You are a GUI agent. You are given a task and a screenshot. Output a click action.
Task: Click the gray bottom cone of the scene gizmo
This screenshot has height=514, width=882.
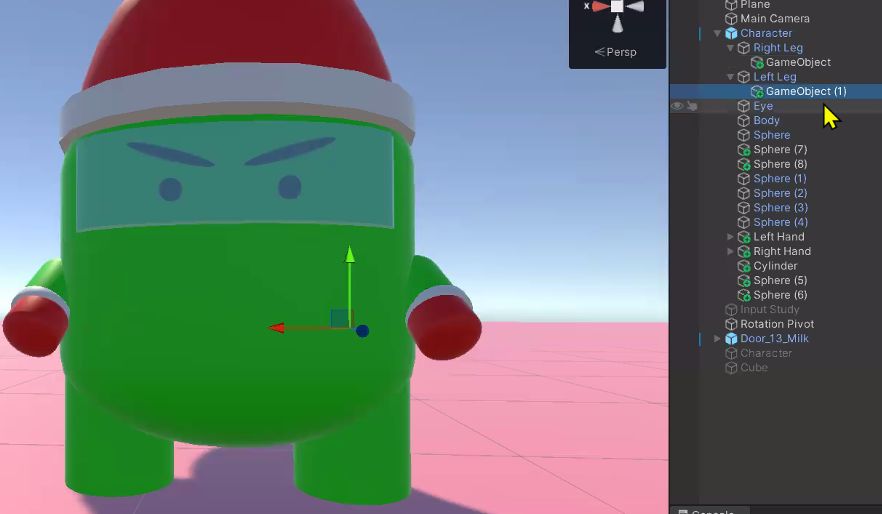[617, 24]
